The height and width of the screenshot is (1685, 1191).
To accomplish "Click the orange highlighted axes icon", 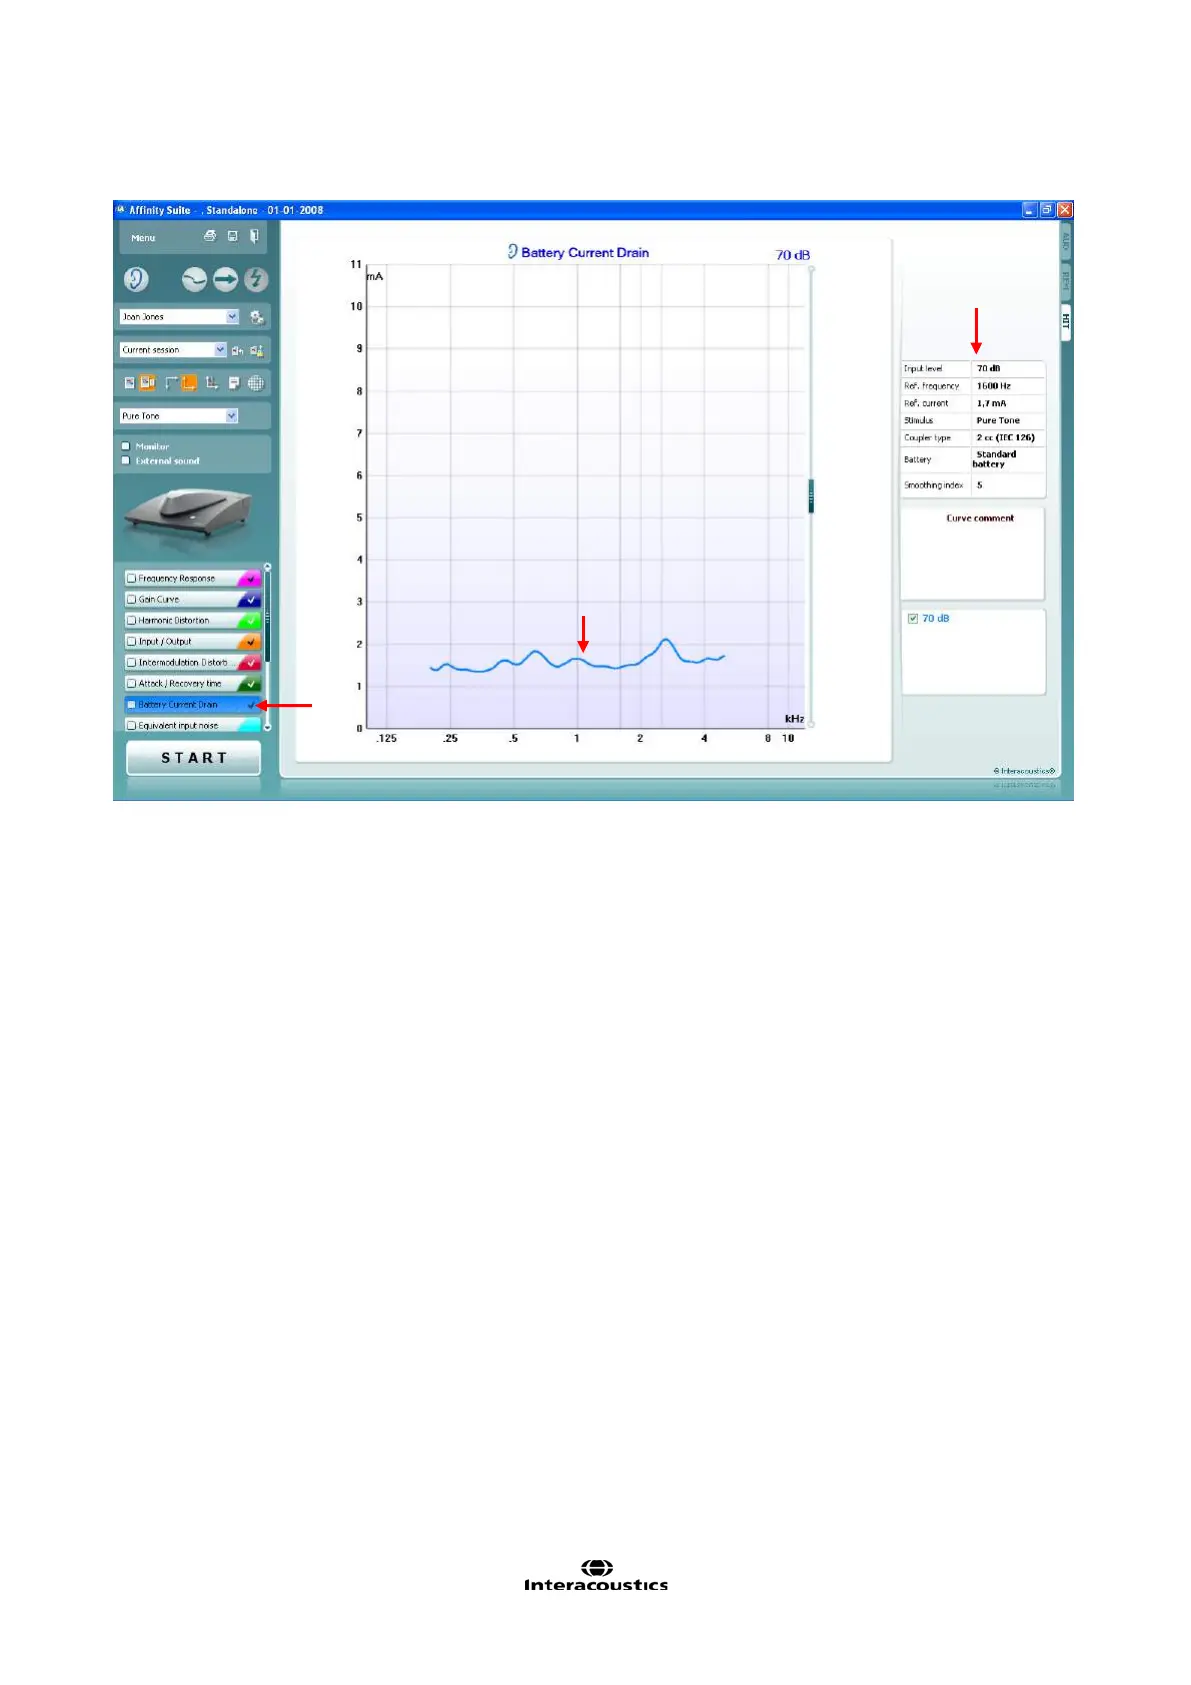I will [188, 383].
